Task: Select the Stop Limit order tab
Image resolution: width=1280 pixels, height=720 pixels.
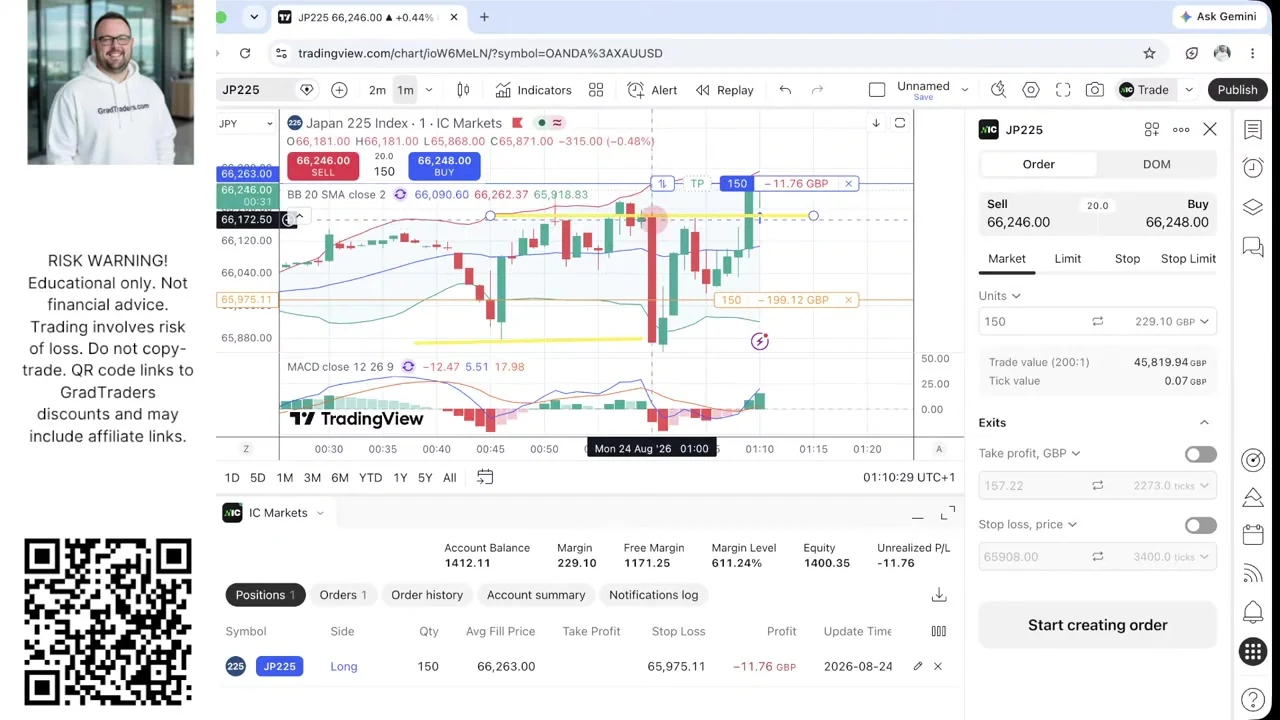Action: tap(1188, 259)
